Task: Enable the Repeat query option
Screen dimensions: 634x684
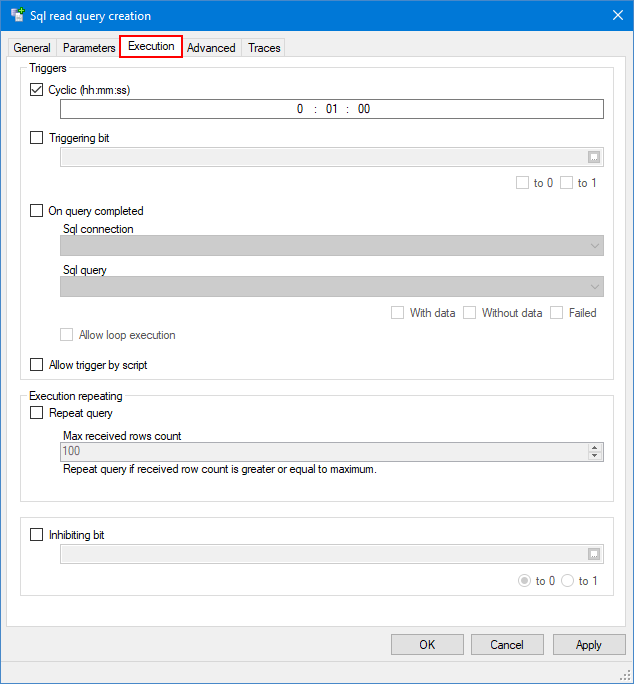Action: click(37, 413)
